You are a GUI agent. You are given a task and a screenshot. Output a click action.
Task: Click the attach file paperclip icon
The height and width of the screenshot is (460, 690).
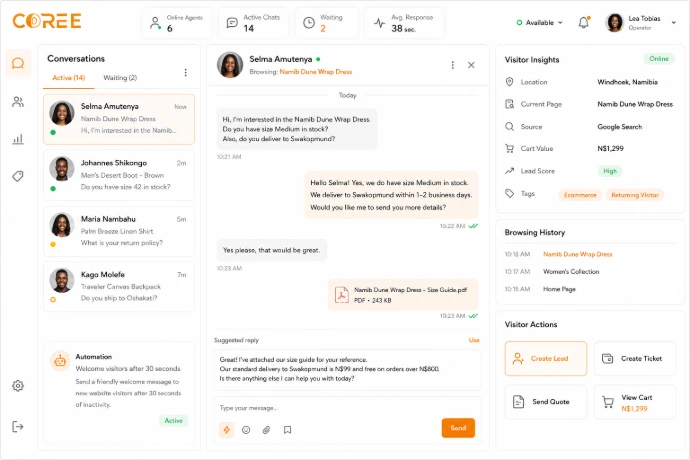pos(266,430)
